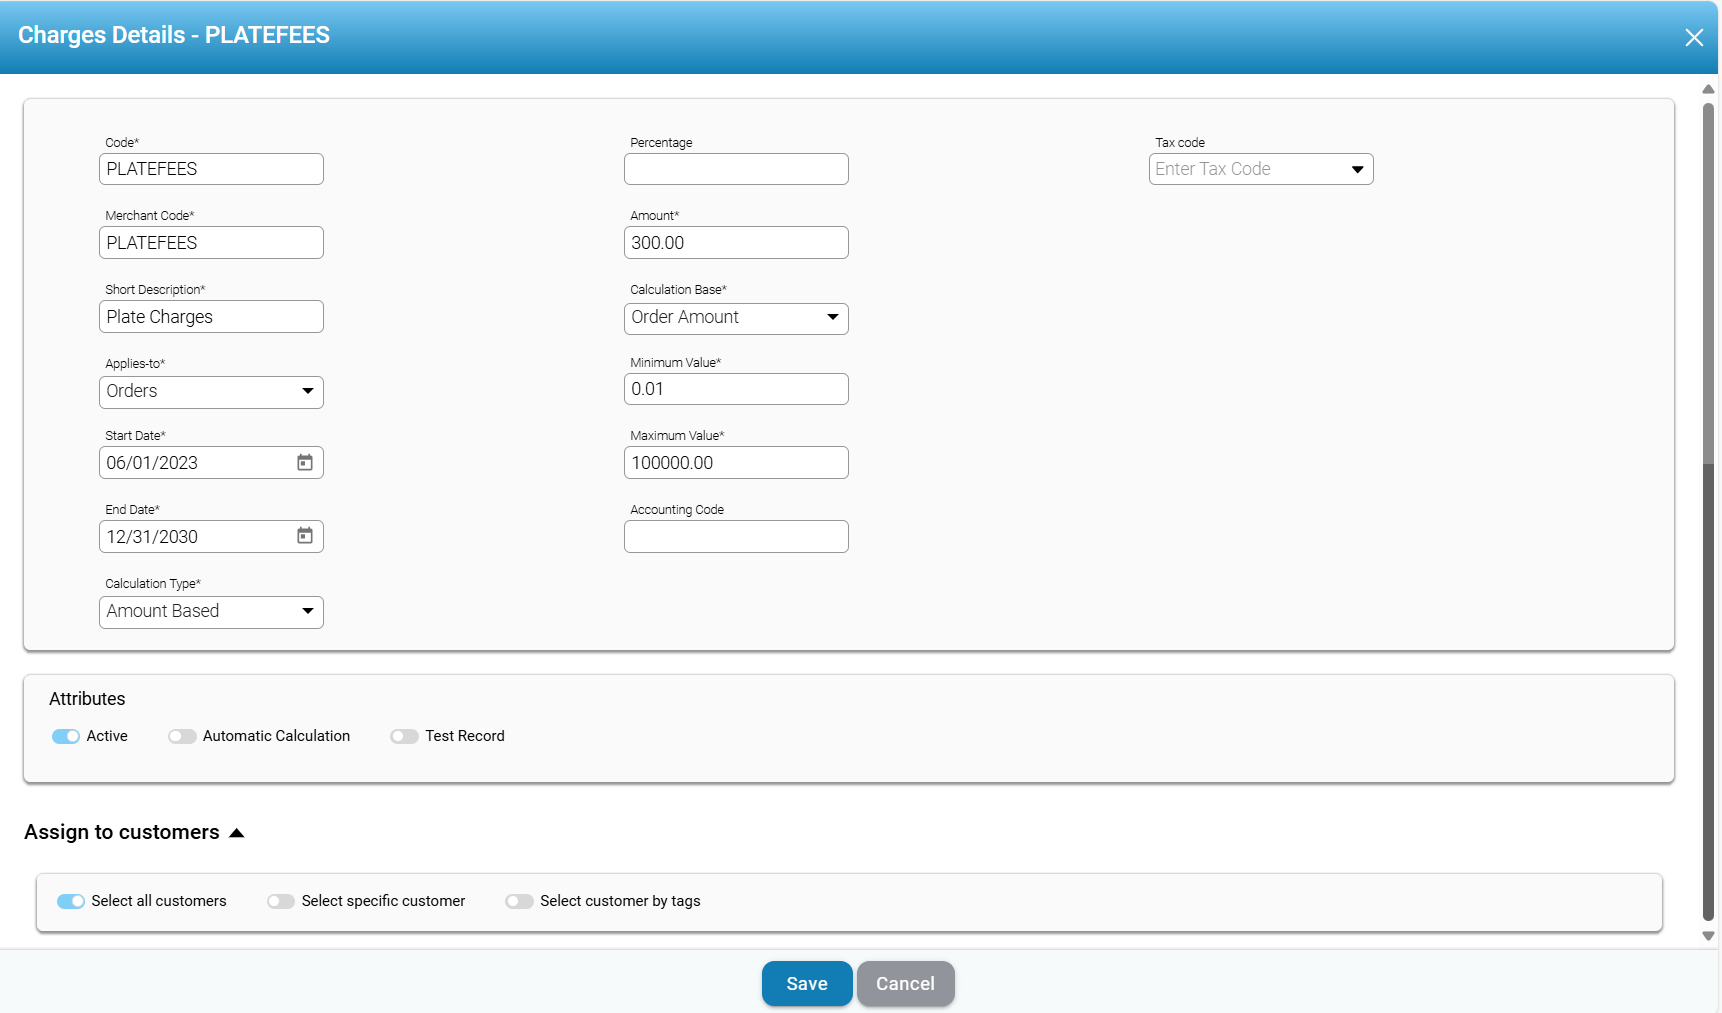The image size is (1722, 1013).
Task: Open the Tax code dropdown
Action: (x=1357, y=170)
